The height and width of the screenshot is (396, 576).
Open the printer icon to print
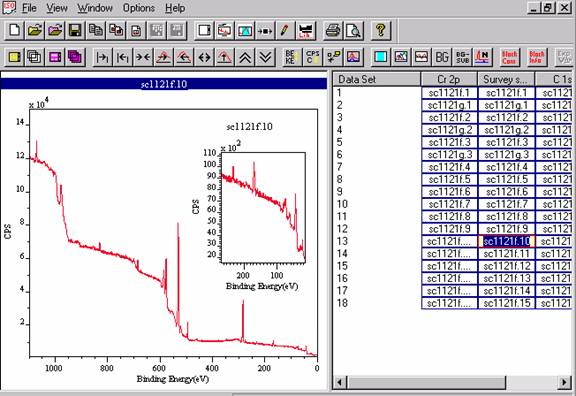(333, 30)
